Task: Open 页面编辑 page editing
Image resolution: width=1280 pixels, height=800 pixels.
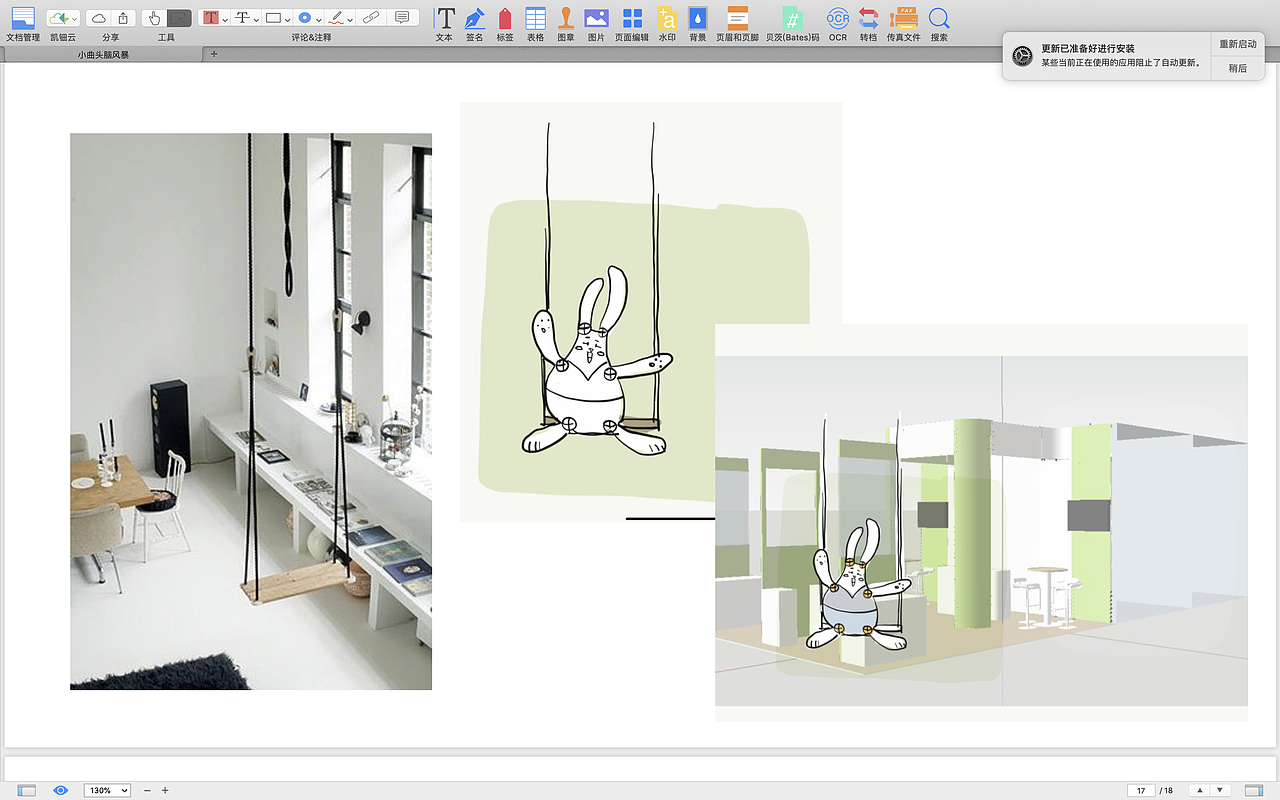Action: pyautogui.click(x=632, y=24)
